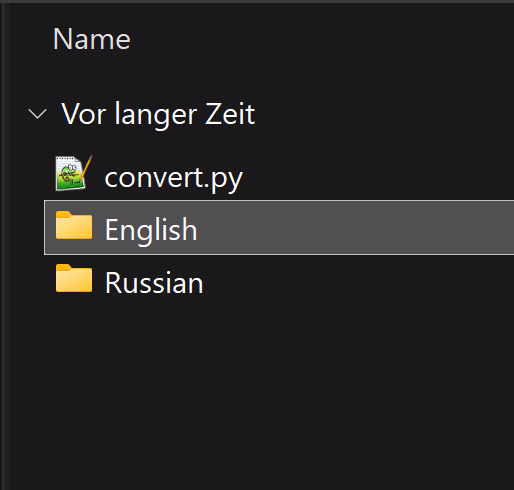
Task: Select the Russian folder name text
Action: [x=154, y=283]
